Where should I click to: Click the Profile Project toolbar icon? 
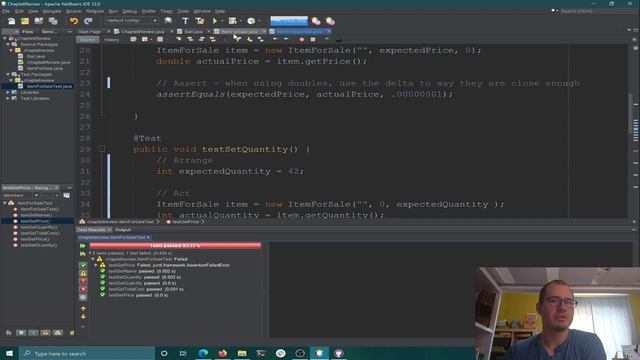click(x=251, y=21)
